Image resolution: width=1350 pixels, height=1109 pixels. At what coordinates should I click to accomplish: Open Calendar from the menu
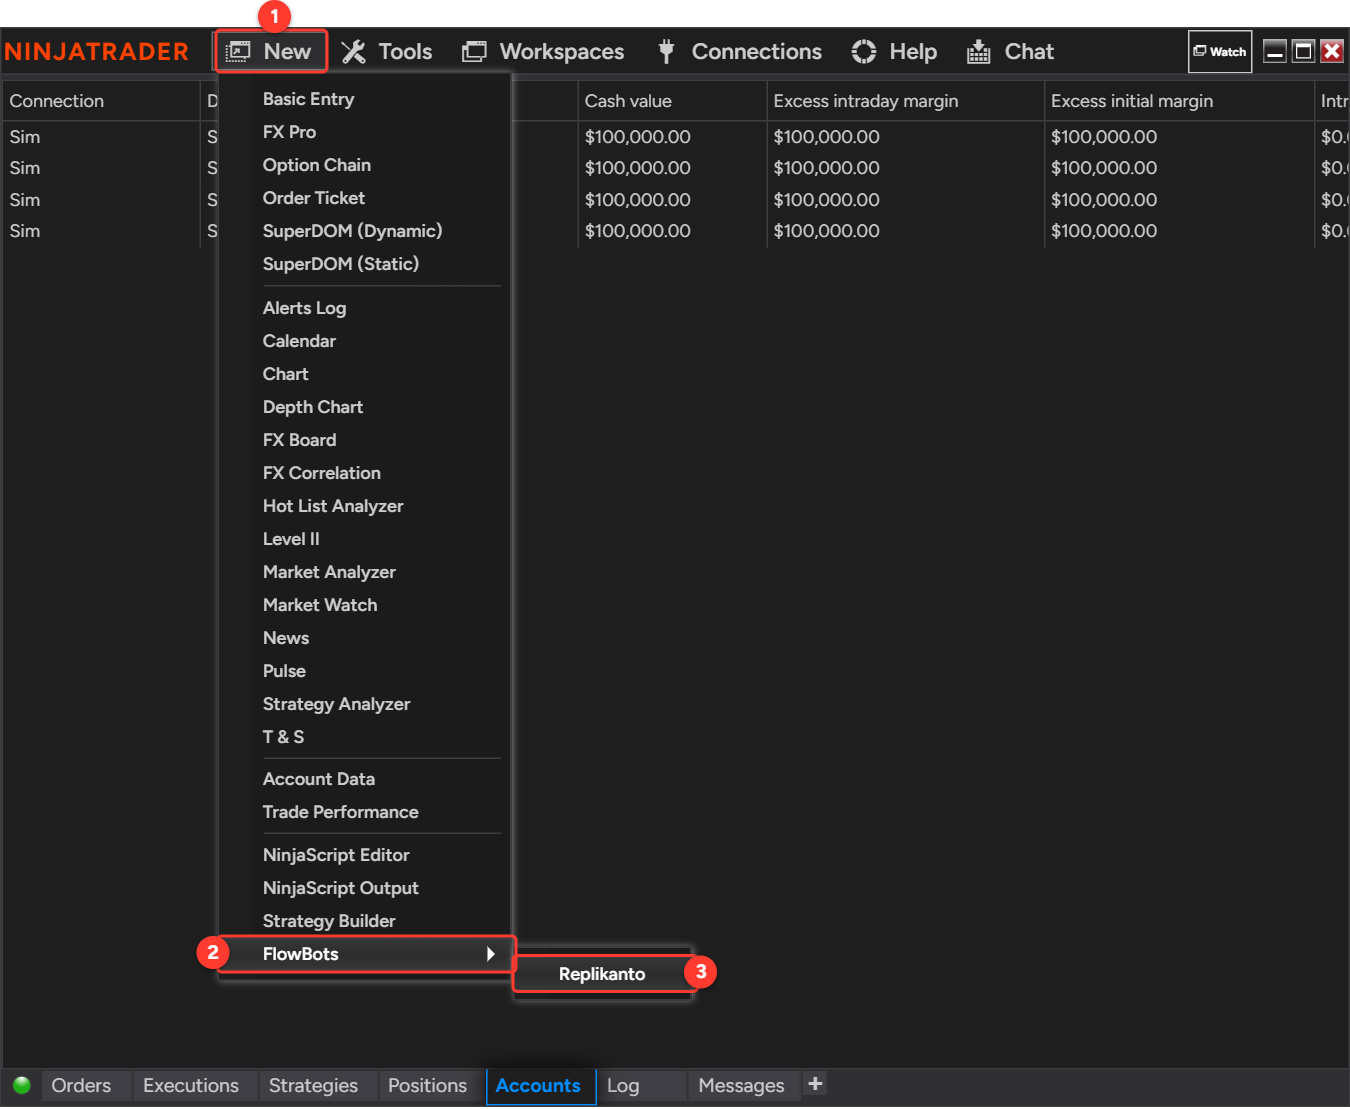pyautogui.click(x=299, y=341)
